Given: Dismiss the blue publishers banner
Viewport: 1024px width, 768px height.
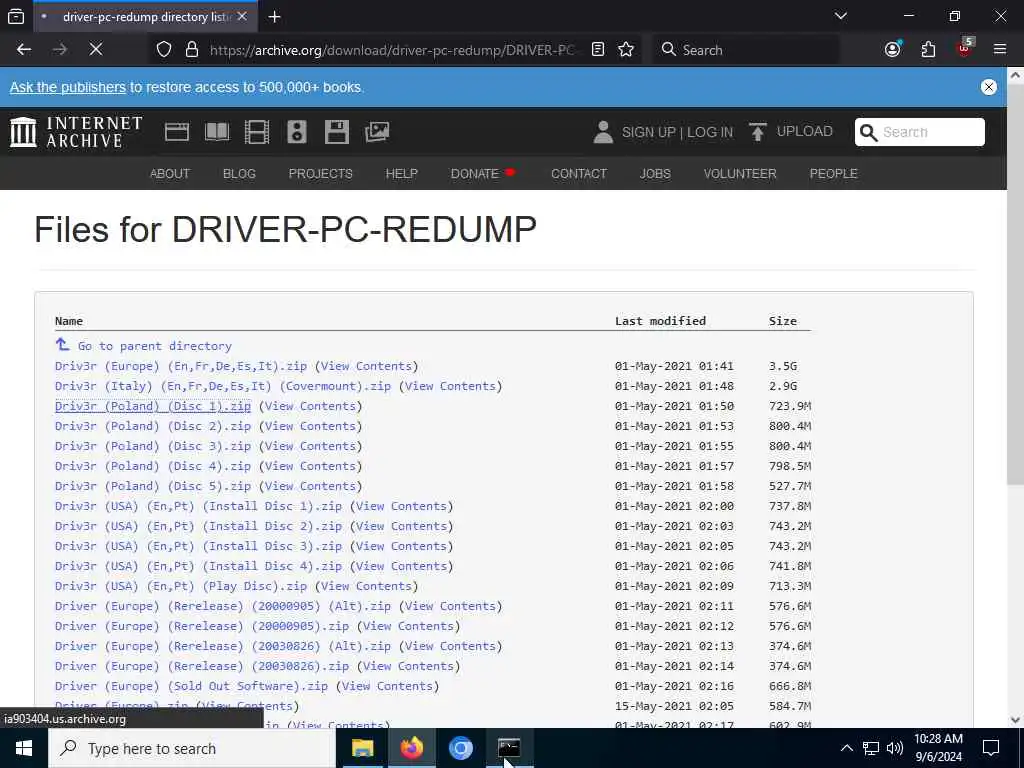Looking at the screenshot, I should [x=989, y=87].
